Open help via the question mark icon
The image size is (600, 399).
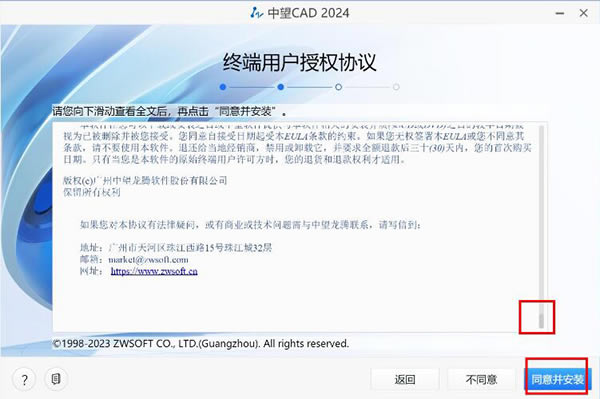tap(24, 379)
